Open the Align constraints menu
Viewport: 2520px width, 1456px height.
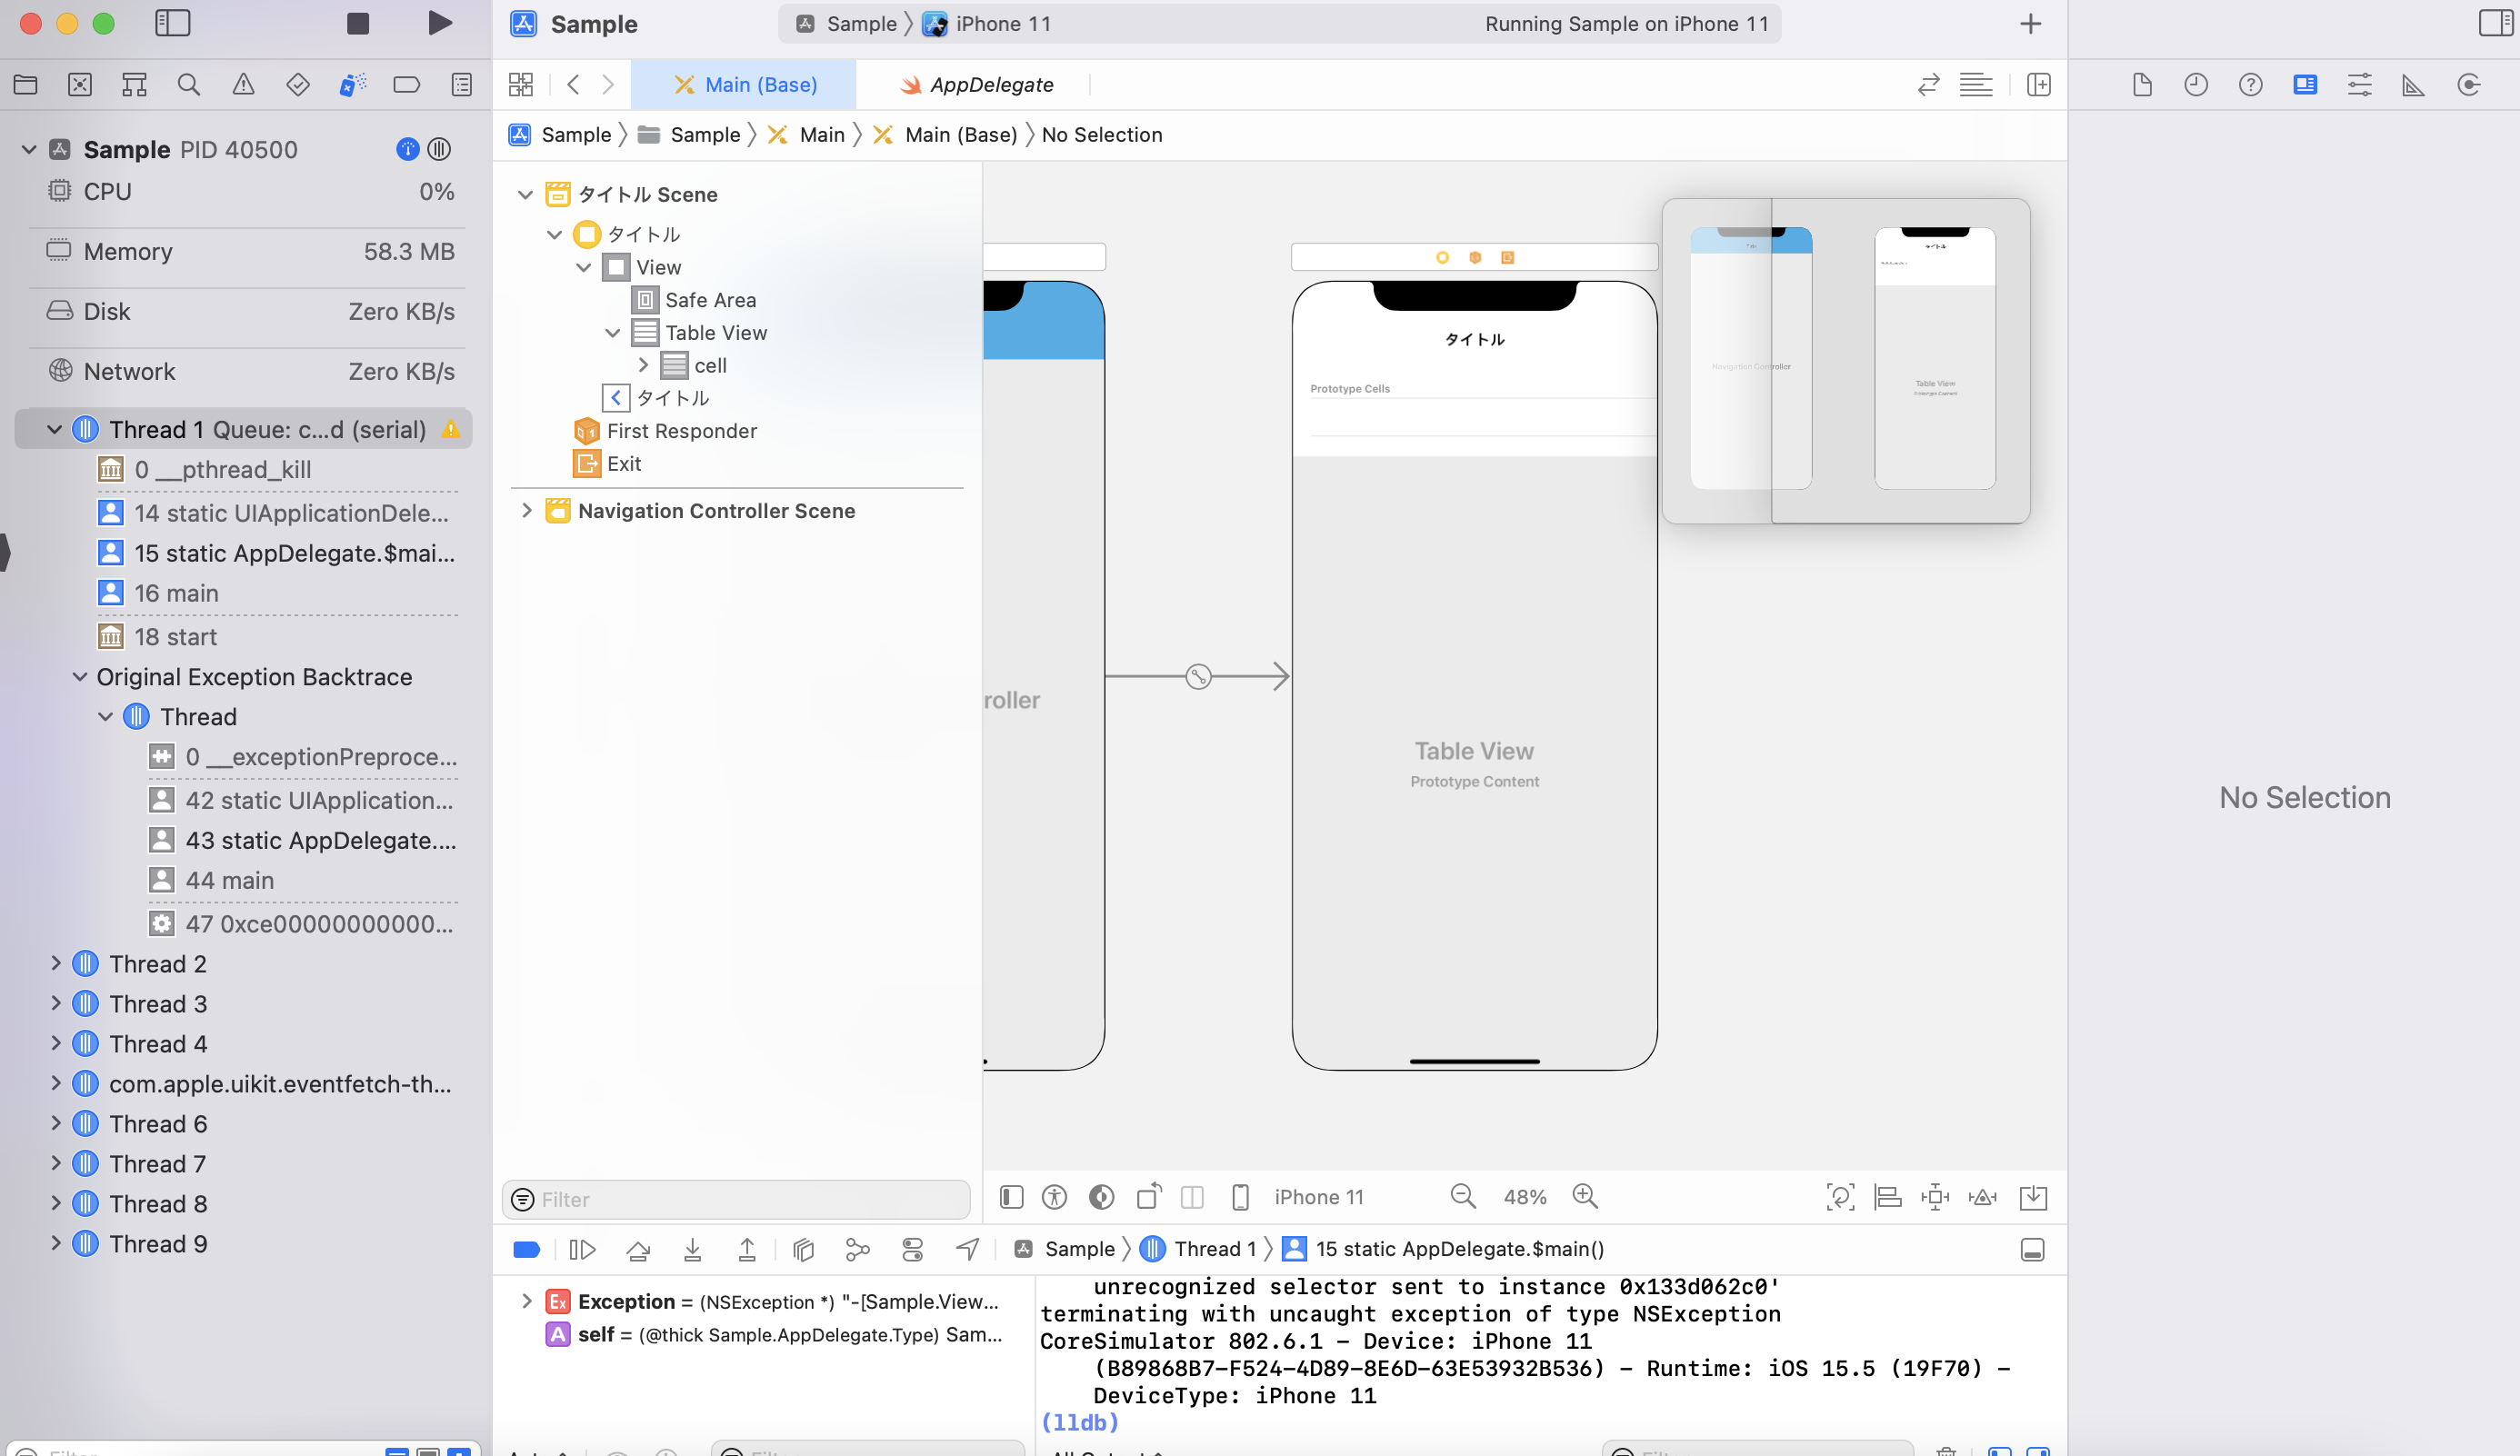tap(1887, 1197)
